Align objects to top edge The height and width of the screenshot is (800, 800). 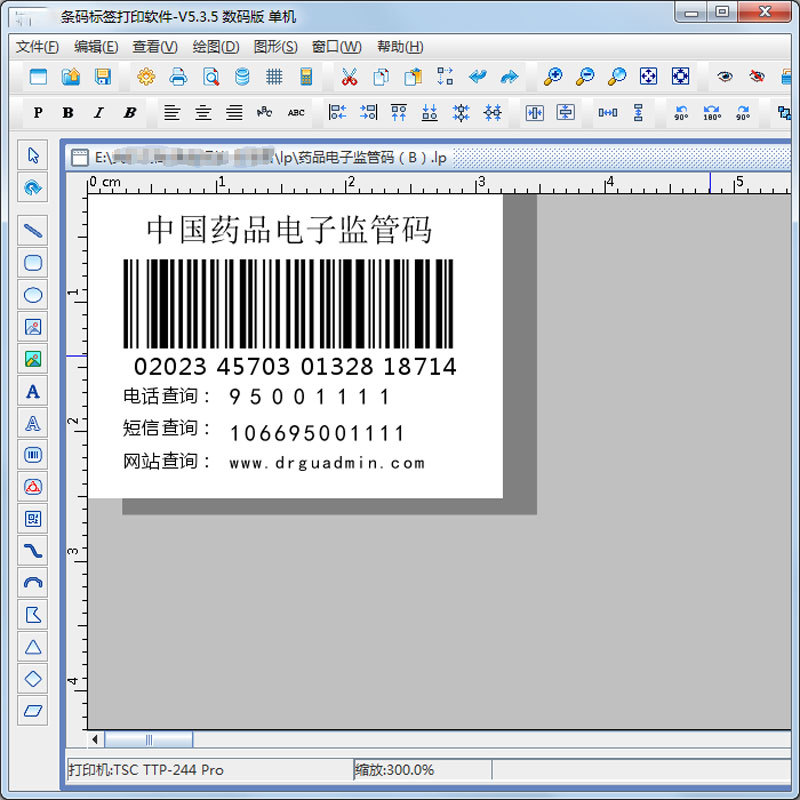click(x=399, y=112)
